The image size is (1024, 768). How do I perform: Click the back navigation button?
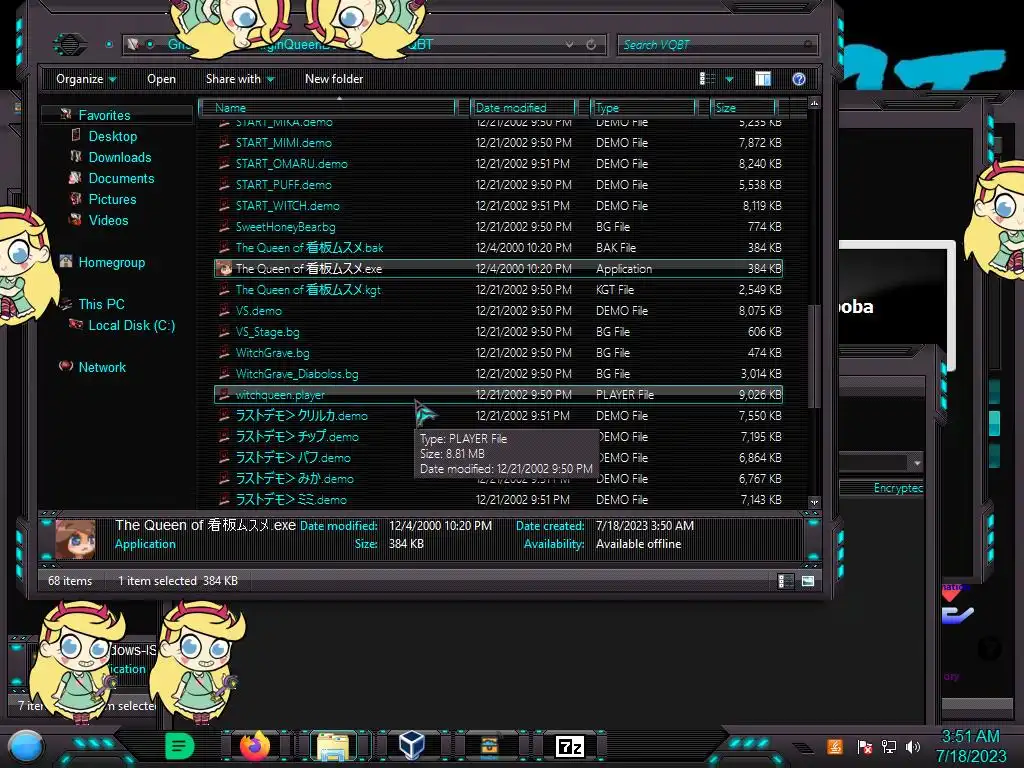[69, 44]
